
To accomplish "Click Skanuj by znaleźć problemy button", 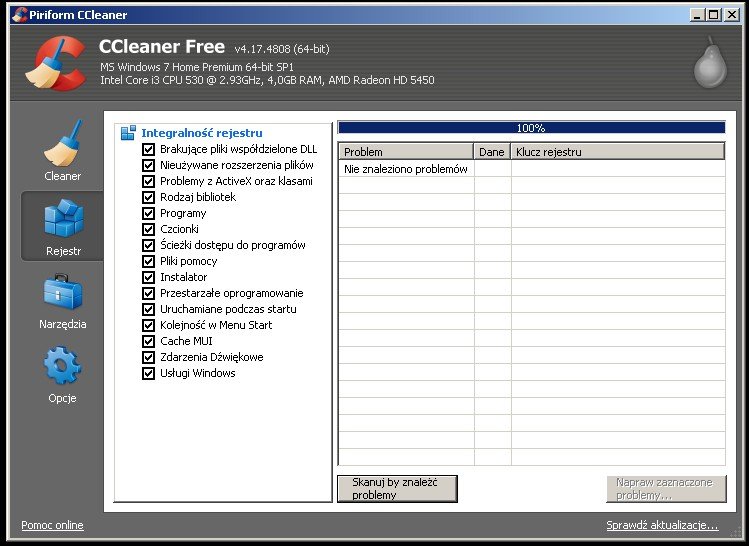I will click(x=397, y=489).
